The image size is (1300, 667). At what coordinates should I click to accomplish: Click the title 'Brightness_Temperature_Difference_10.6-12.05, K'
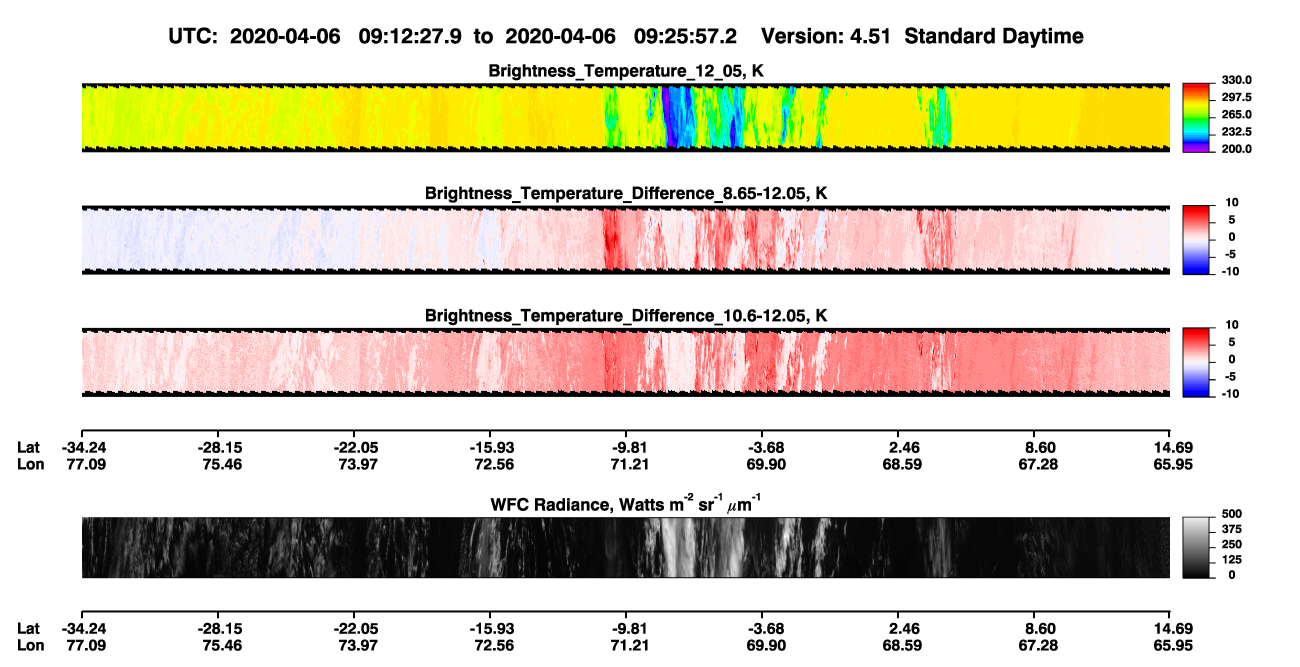coord(626,316)
